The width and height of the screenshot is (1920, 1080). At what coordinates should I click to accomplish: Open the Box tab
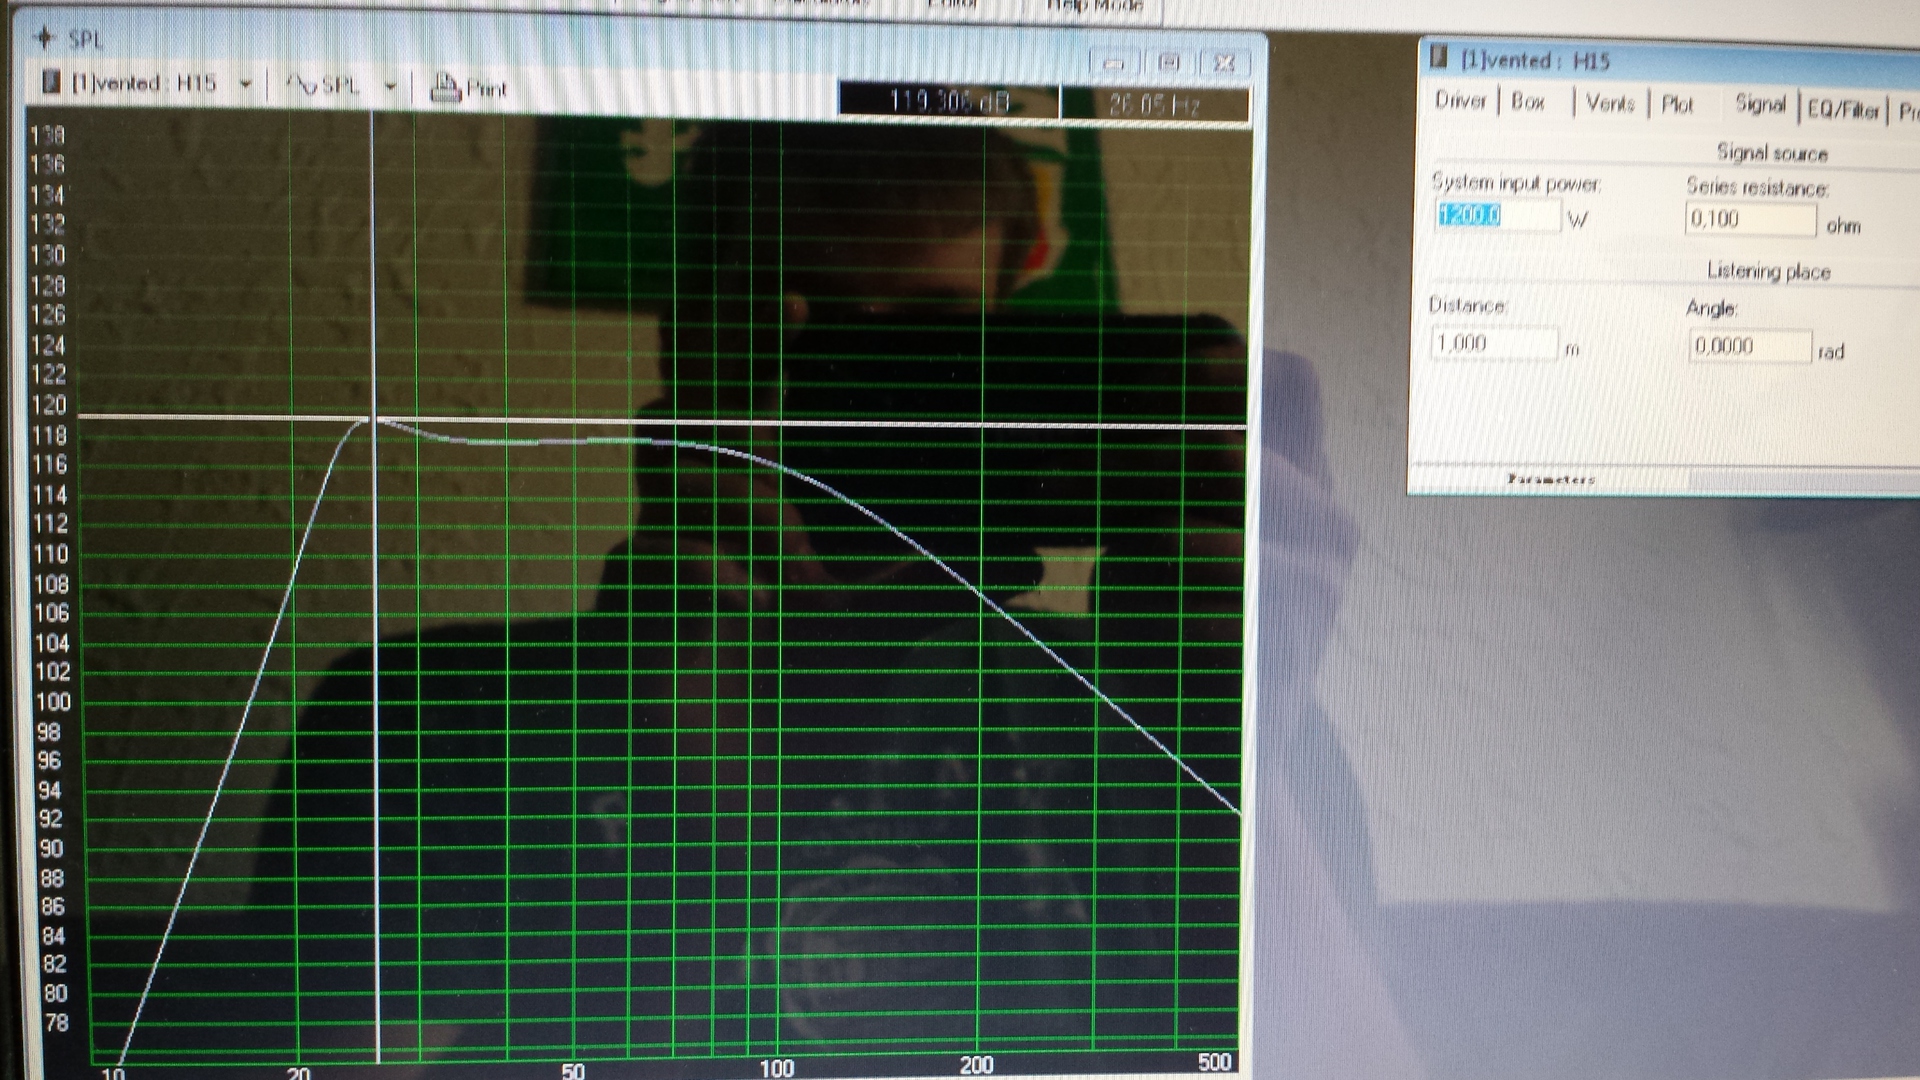tap(1527, 101)
